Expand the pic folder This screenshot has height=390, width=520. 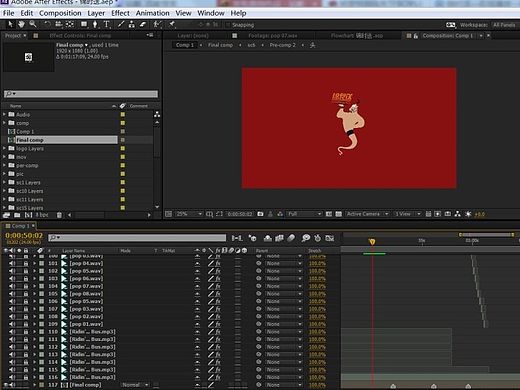click(x=4, y=174)
